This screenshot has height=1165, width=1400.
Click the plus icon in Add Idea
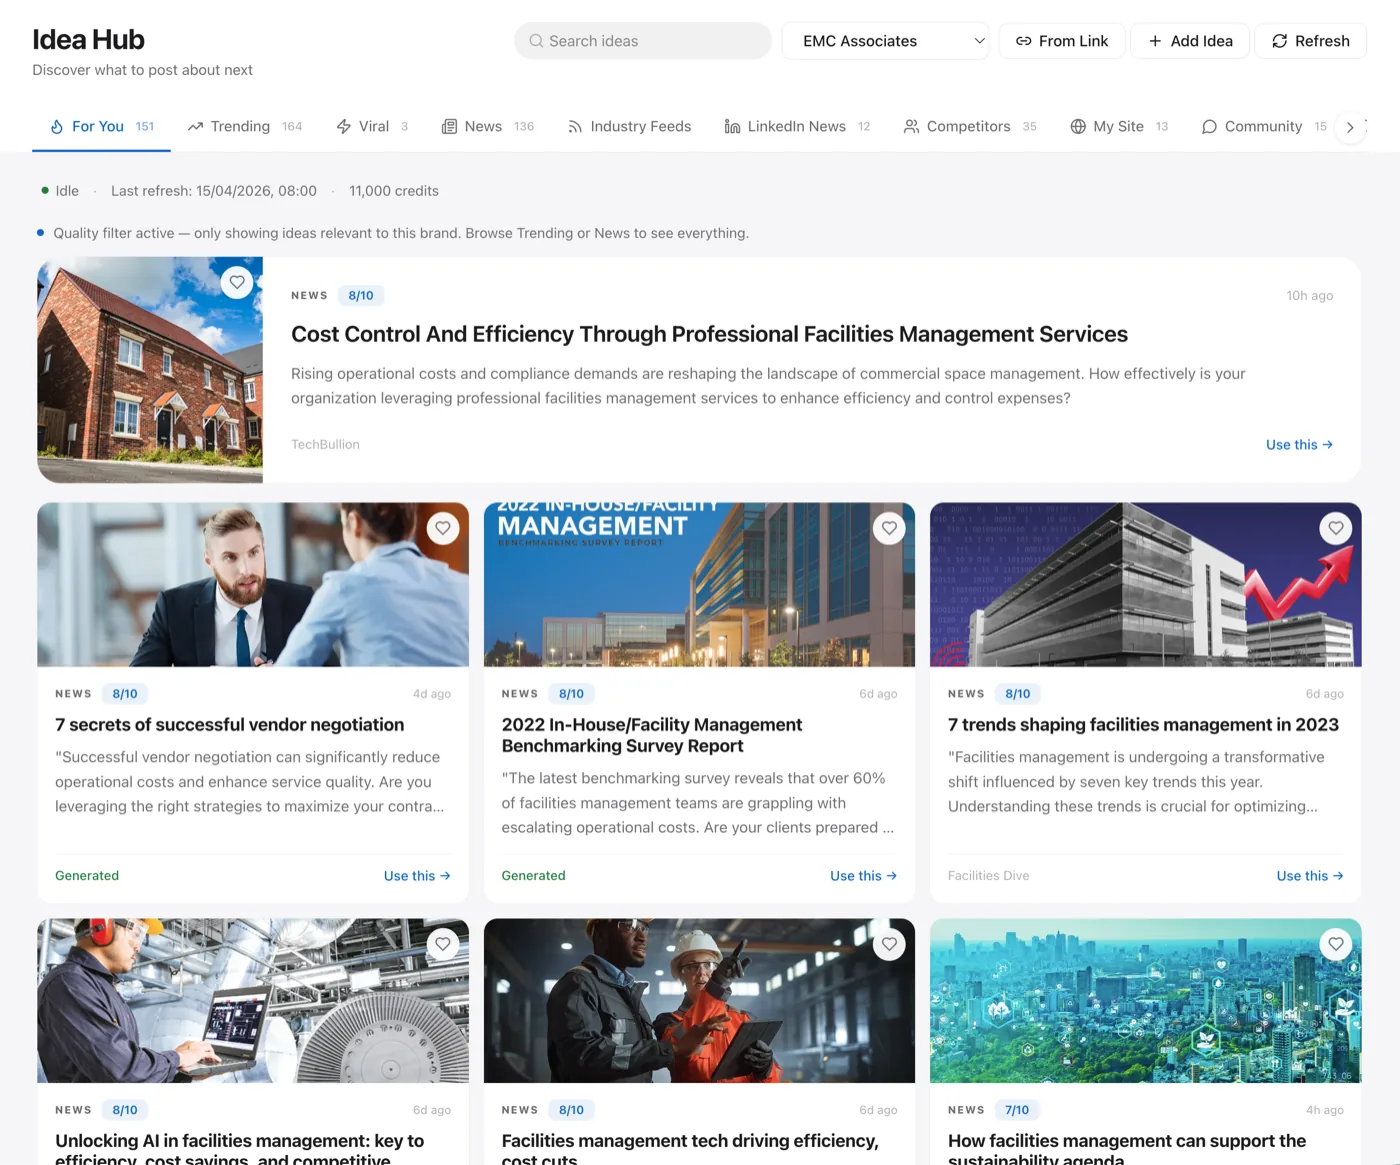[x=1155, y=41]
